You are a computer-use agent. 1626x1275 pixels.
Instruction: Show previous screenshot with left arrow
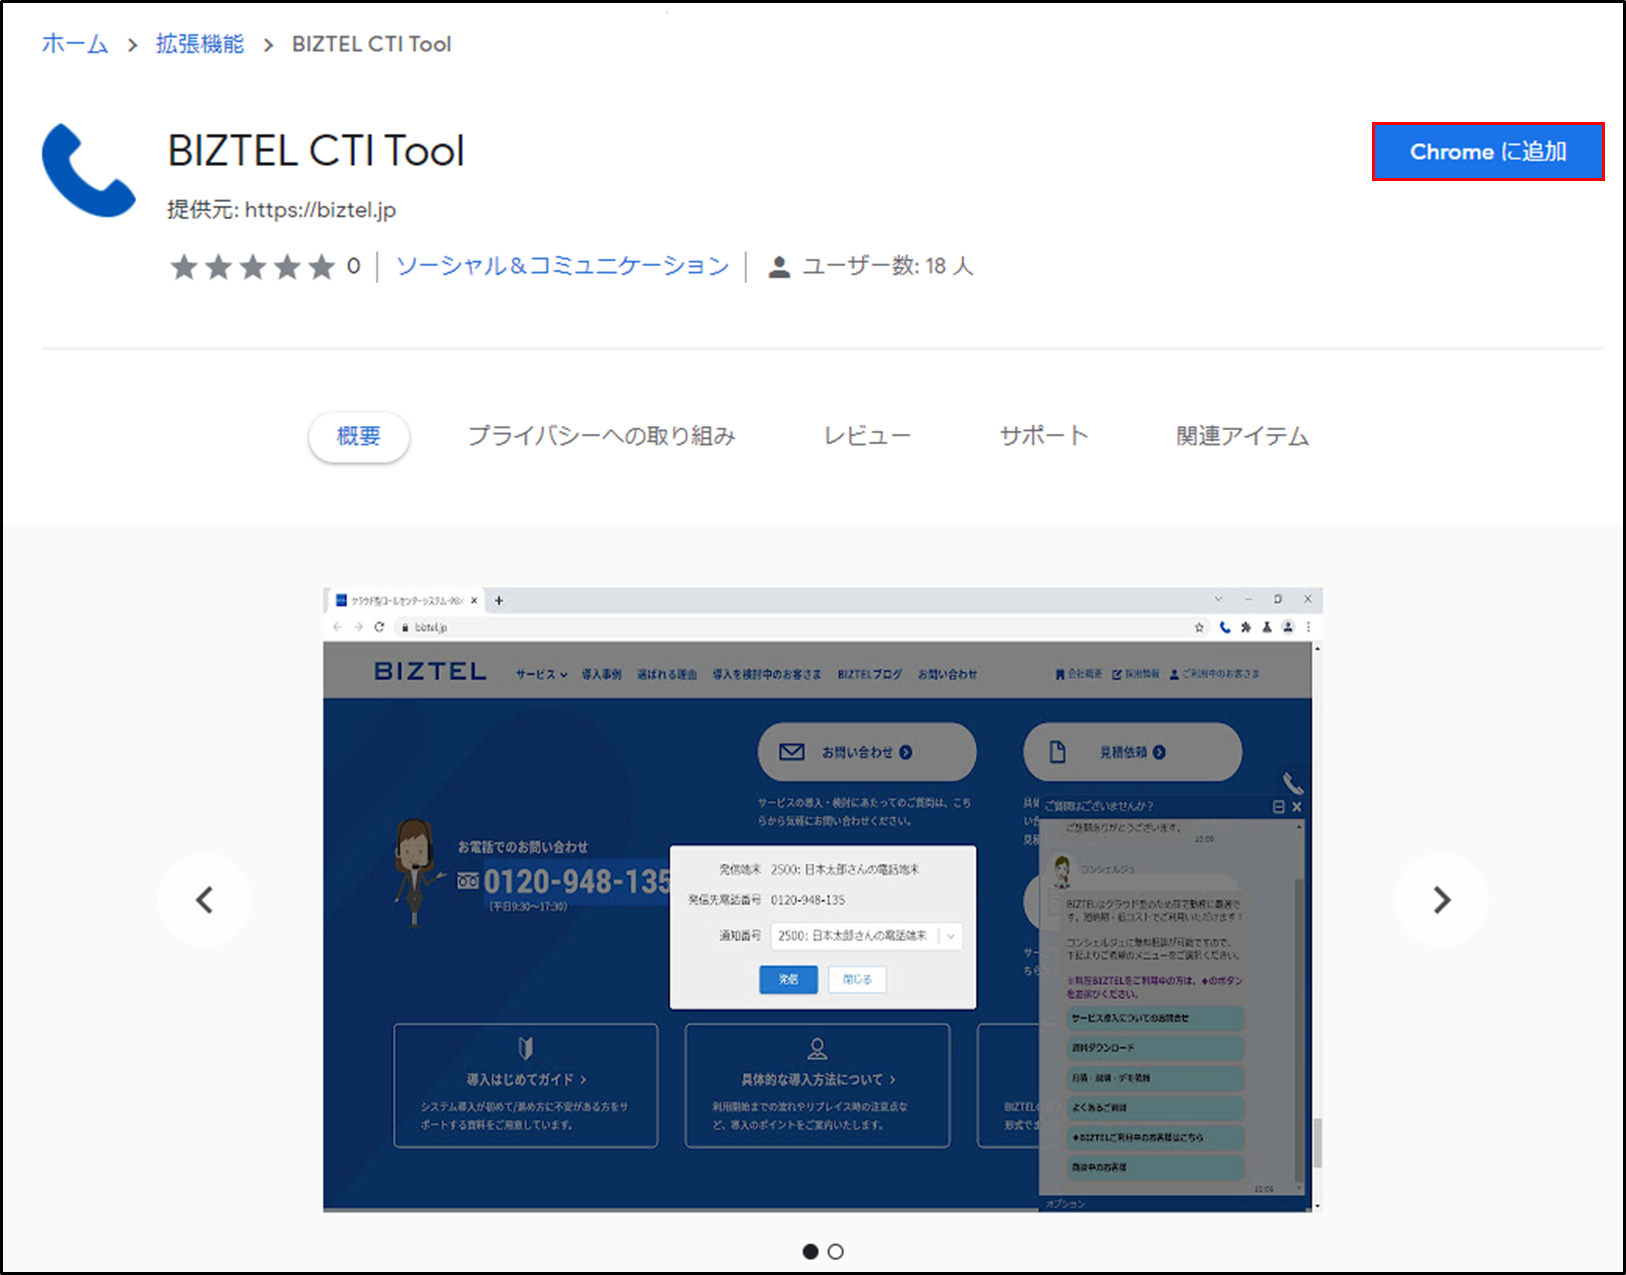(205, 900)
